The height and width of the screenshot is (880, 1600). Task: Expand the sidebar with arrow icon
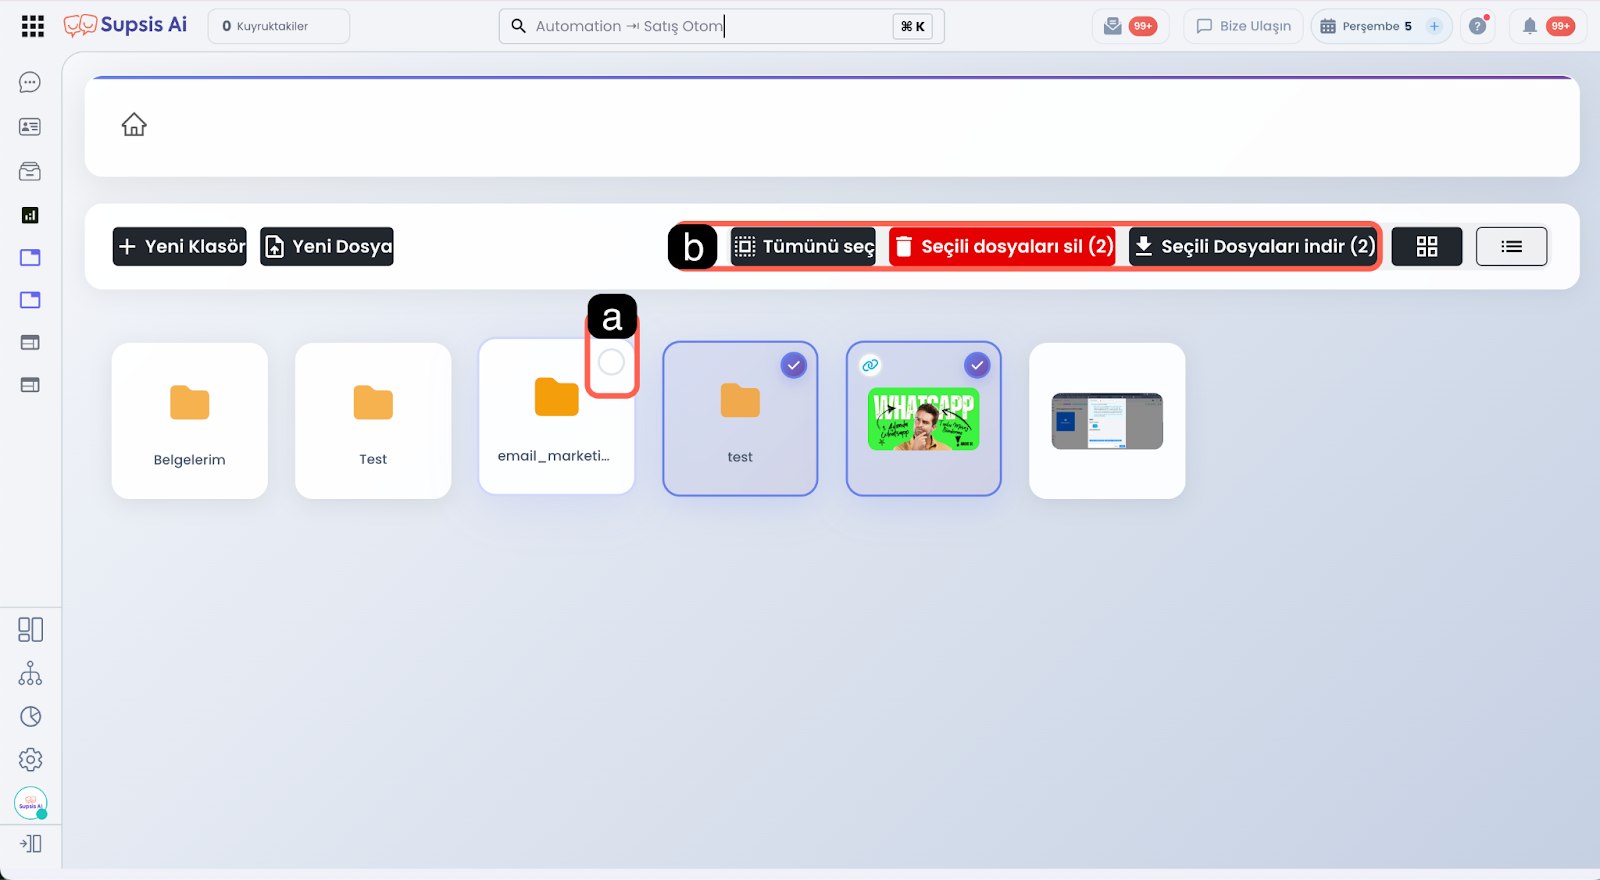point(30,844)
